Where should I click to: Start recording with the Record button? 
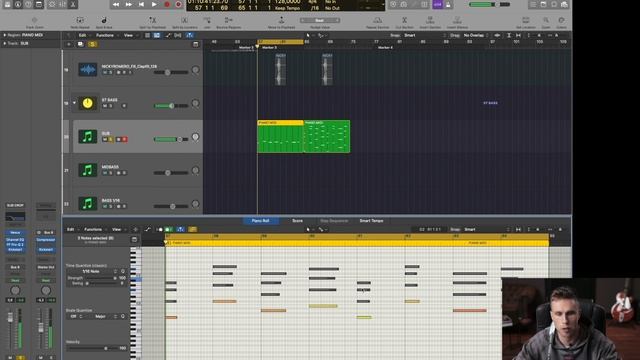[167, 4]
